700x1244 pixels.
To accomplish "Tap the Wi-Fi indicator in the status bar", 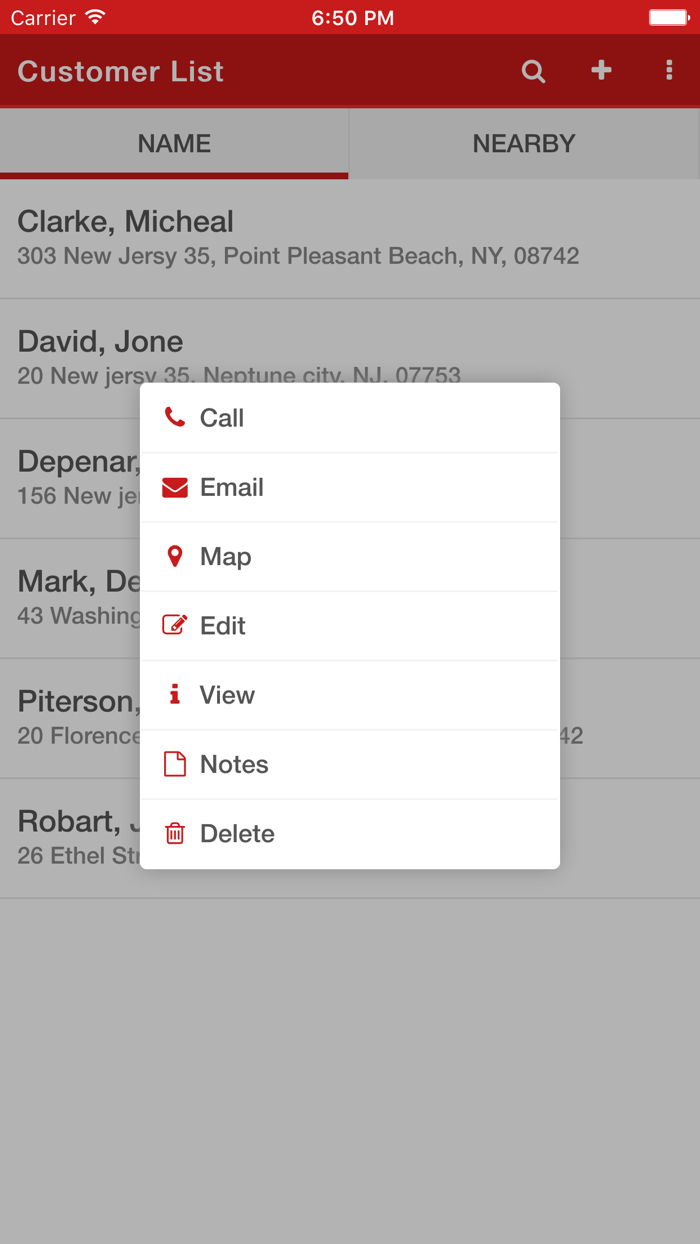I will [93, 16].
